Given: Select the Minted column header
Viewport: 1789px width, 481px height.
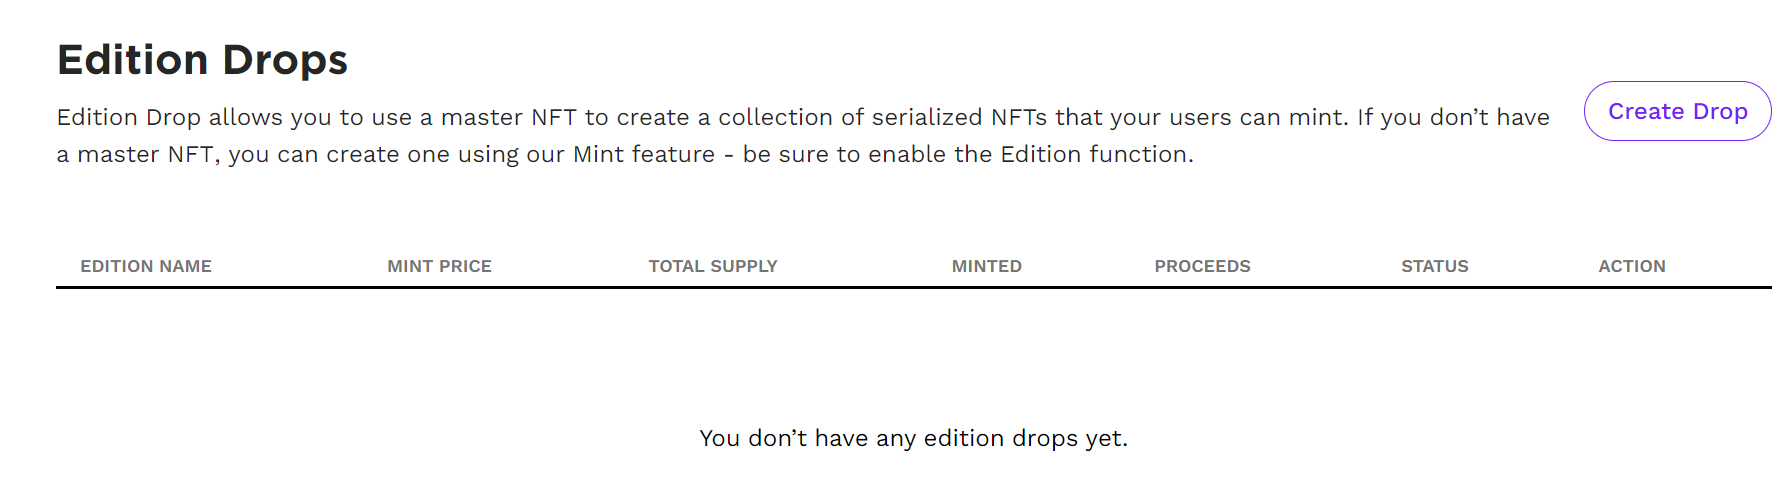Looking at the screenshot, I should pos(986,266).
